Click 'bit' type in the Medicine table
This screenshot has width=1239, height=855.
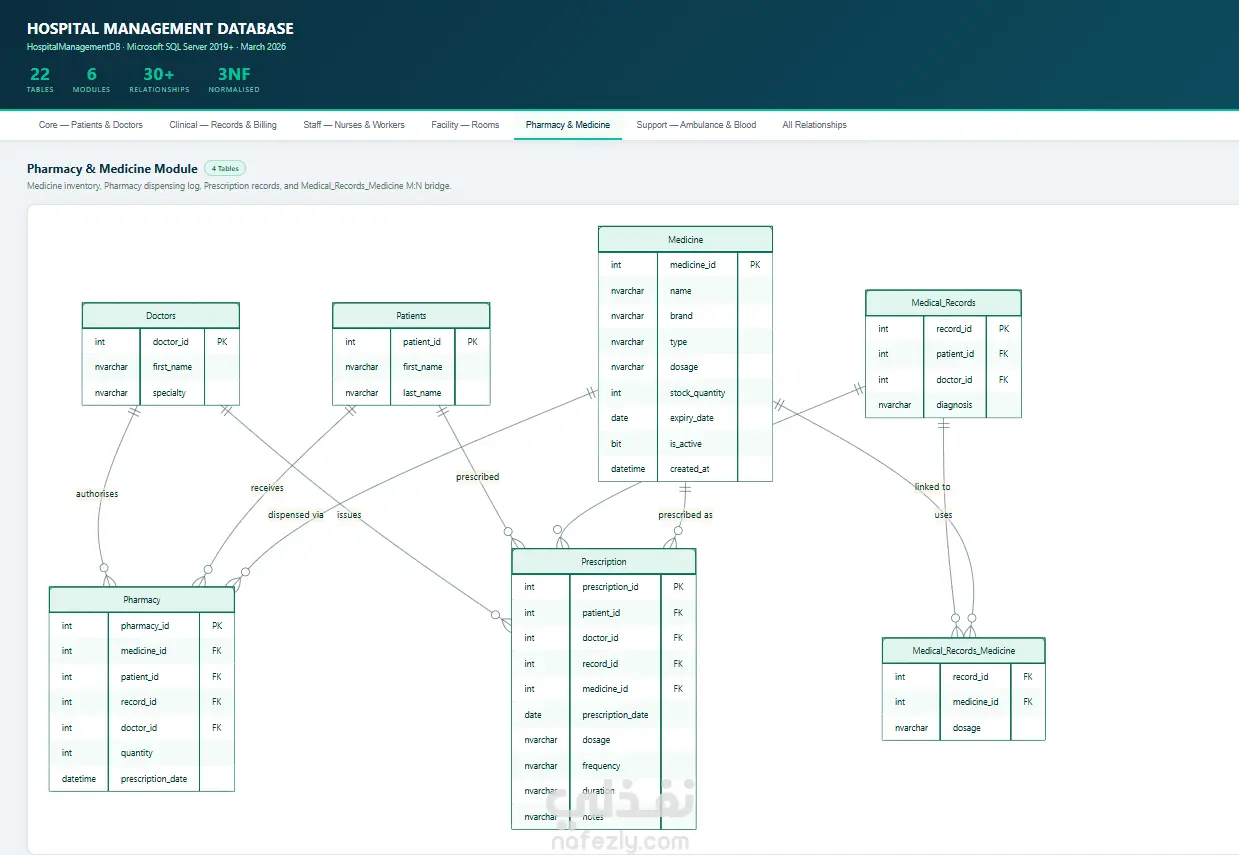(616, 444)
